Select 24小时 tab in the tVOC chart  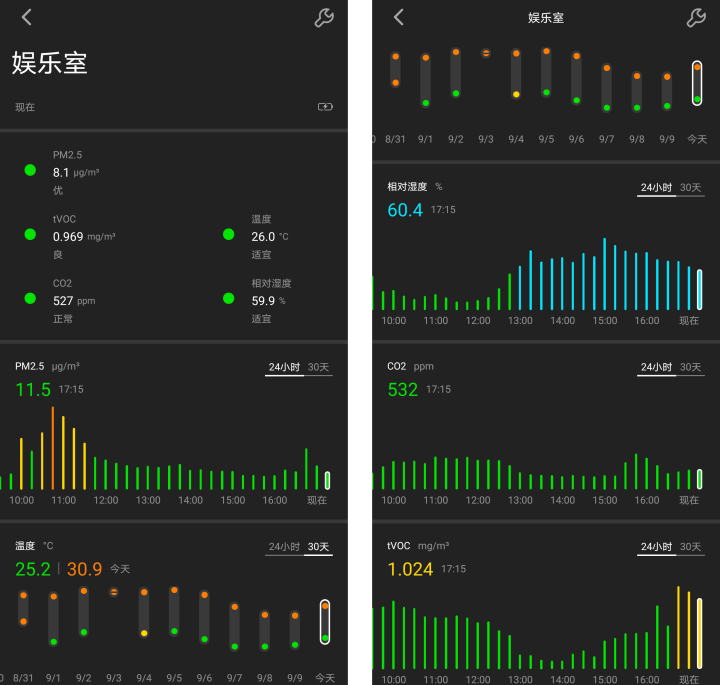tap(656, 547)
